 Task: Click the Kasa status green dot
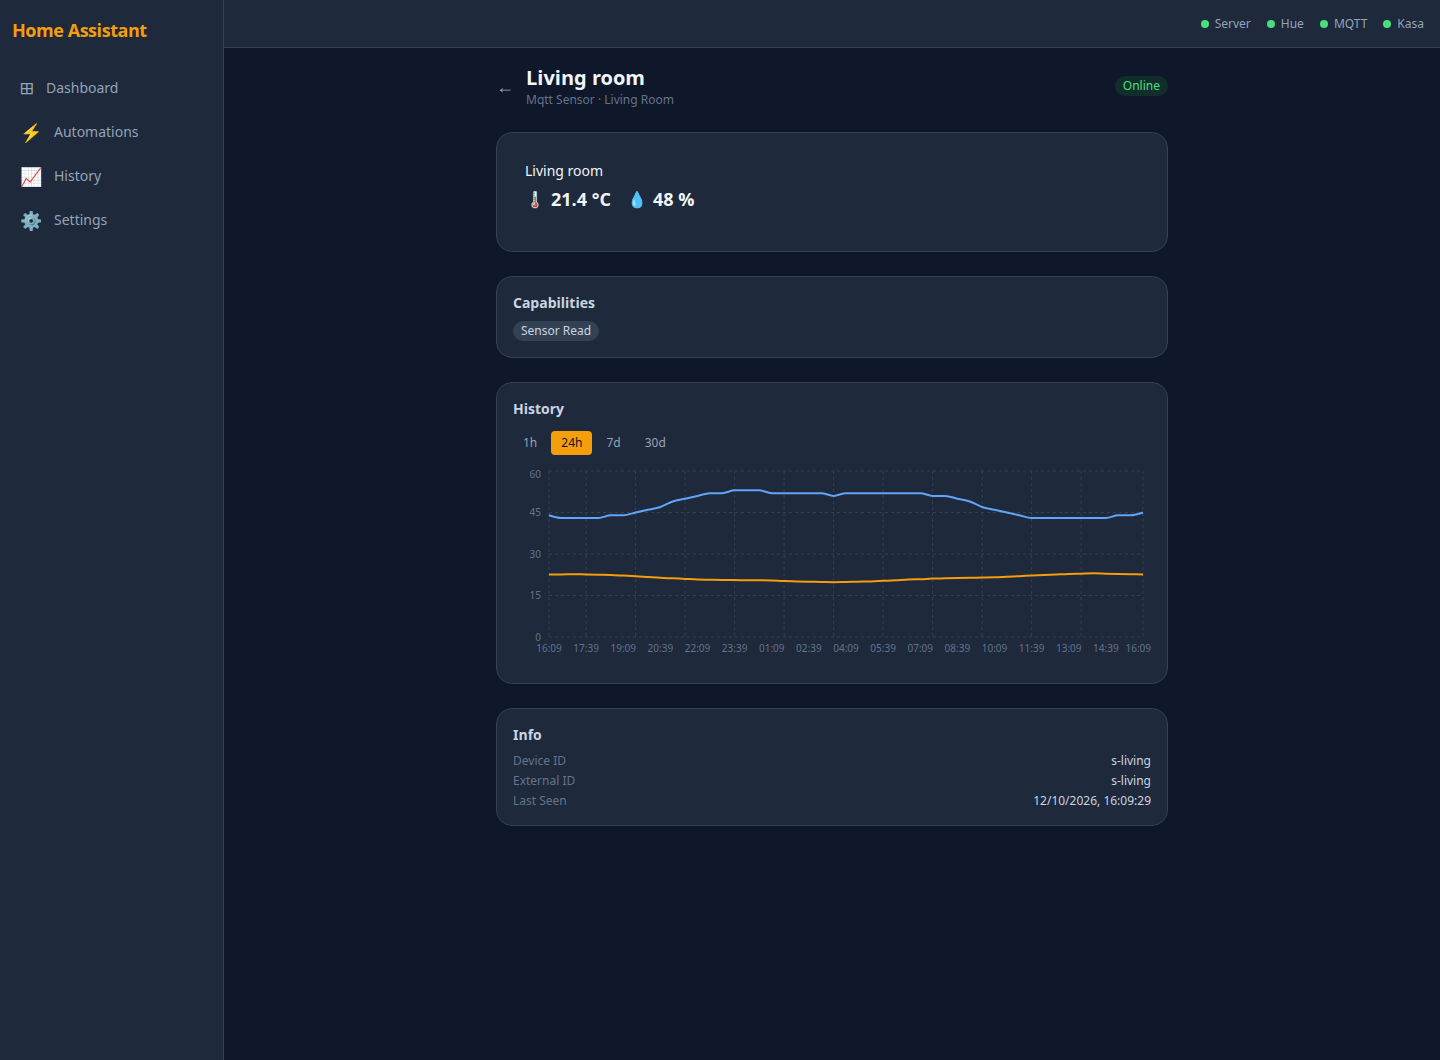(1387, 24)
